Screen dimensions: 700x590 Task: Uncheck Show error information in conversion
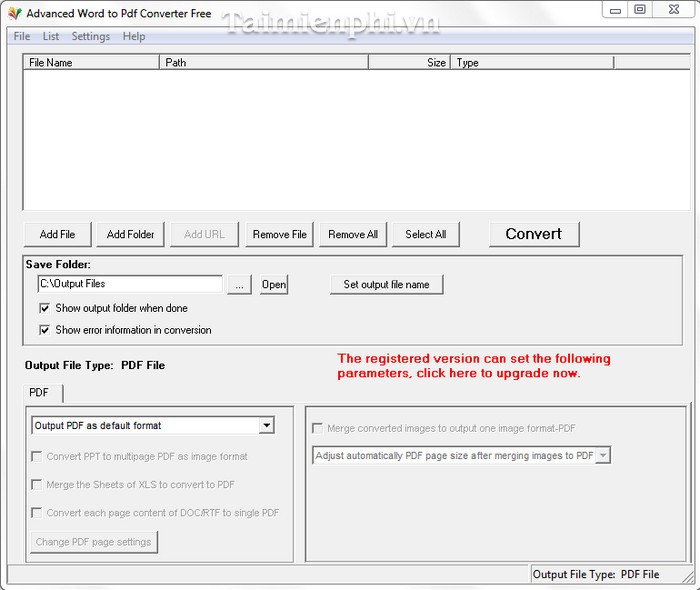(x=44, y=330)
